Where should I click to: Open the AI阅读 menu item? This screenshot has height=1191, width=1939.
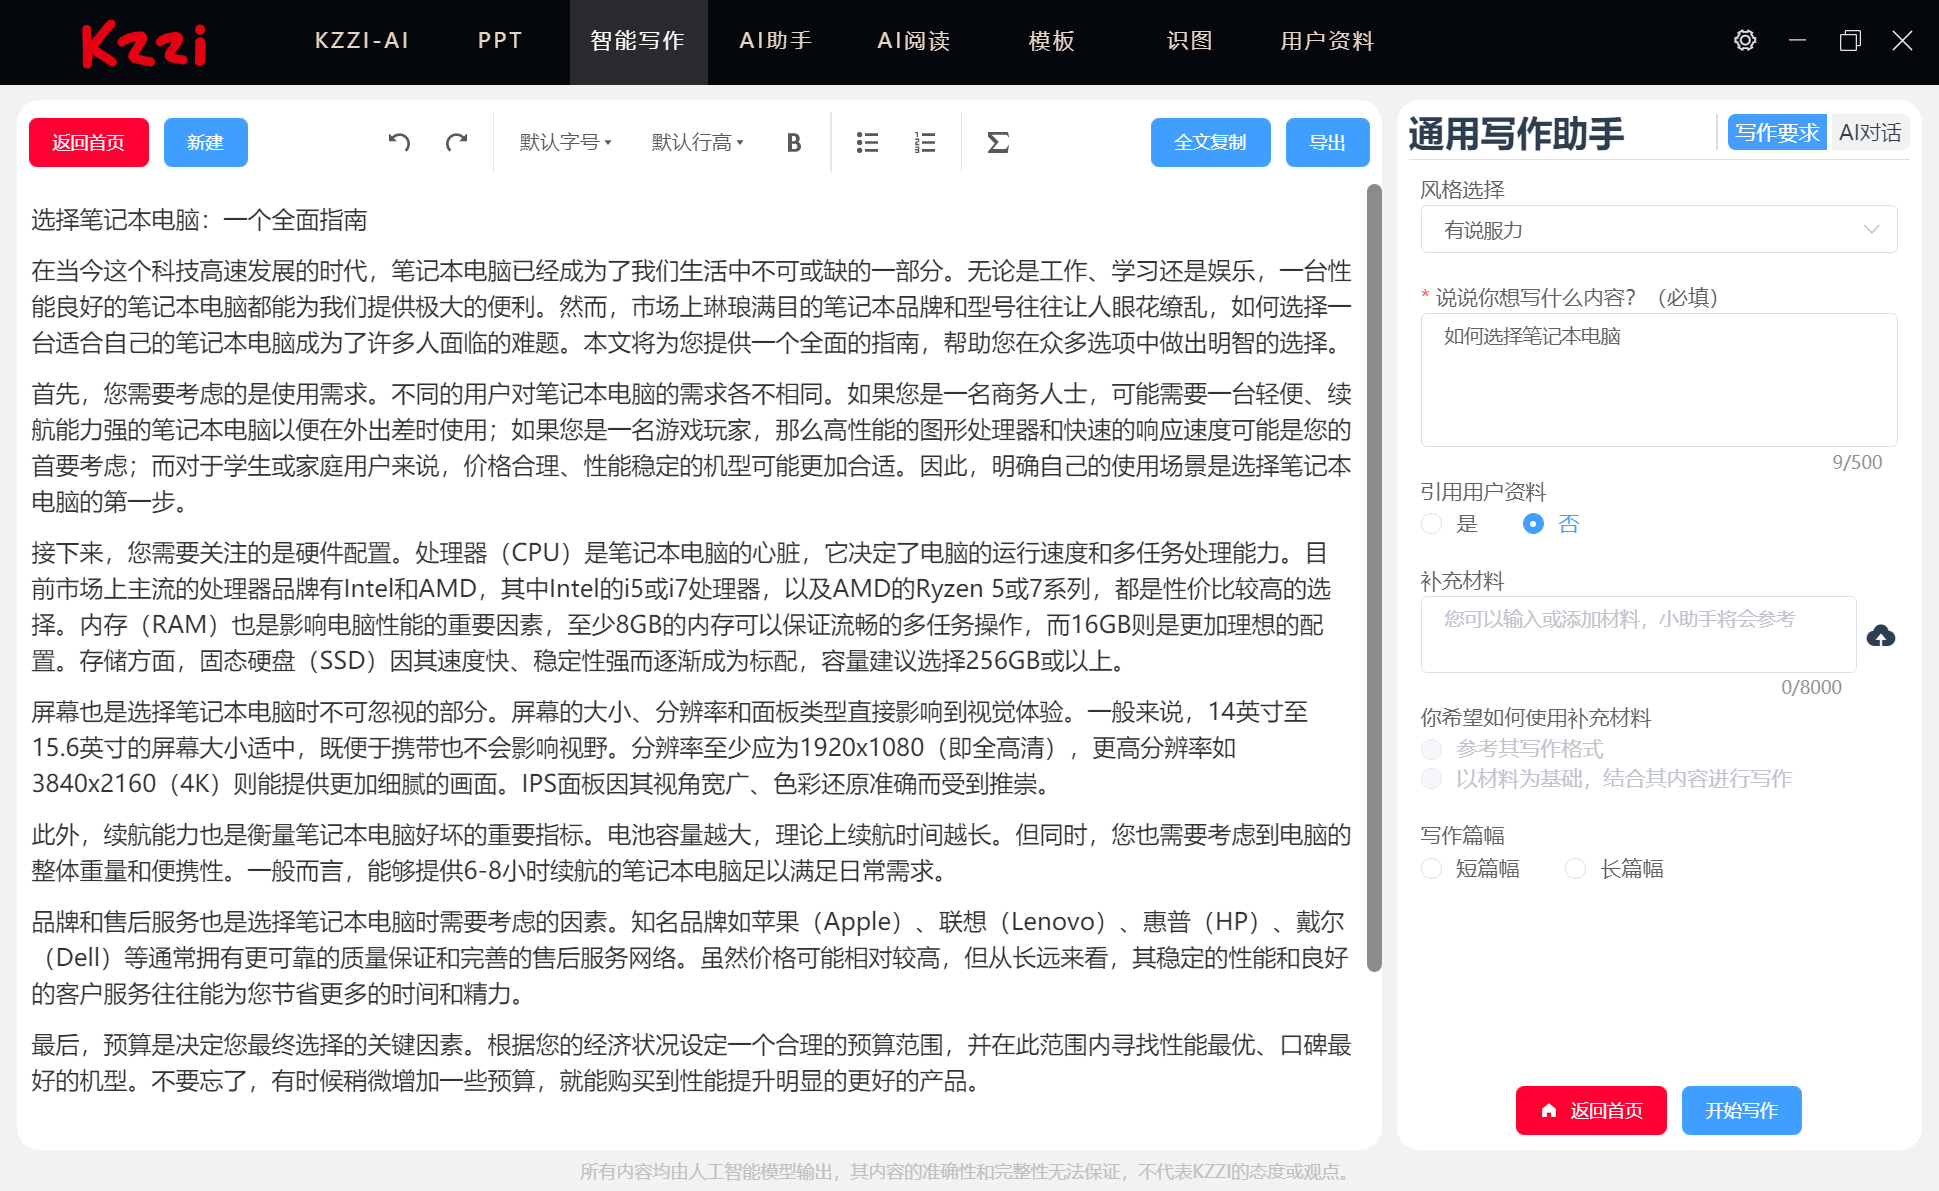(913, 42)
